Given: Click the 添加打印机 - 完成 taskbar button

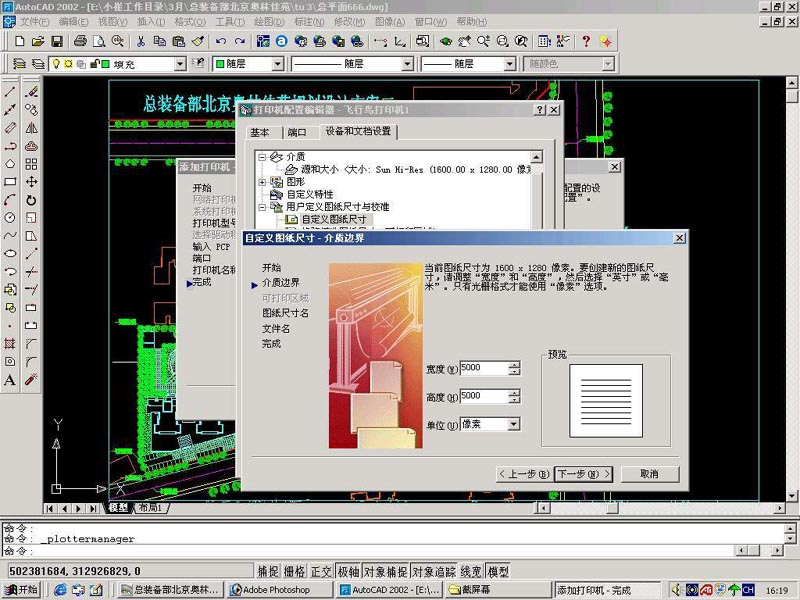Looking at the screenshot, I should pos(608,590).
